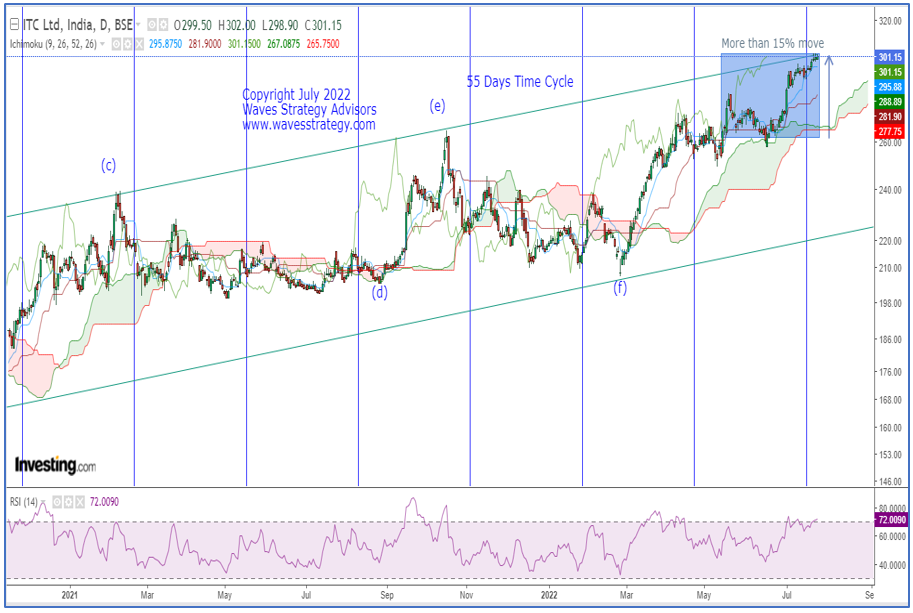
Task: Click the Ichimoku value 265.7500
Action: click(323, 44)
